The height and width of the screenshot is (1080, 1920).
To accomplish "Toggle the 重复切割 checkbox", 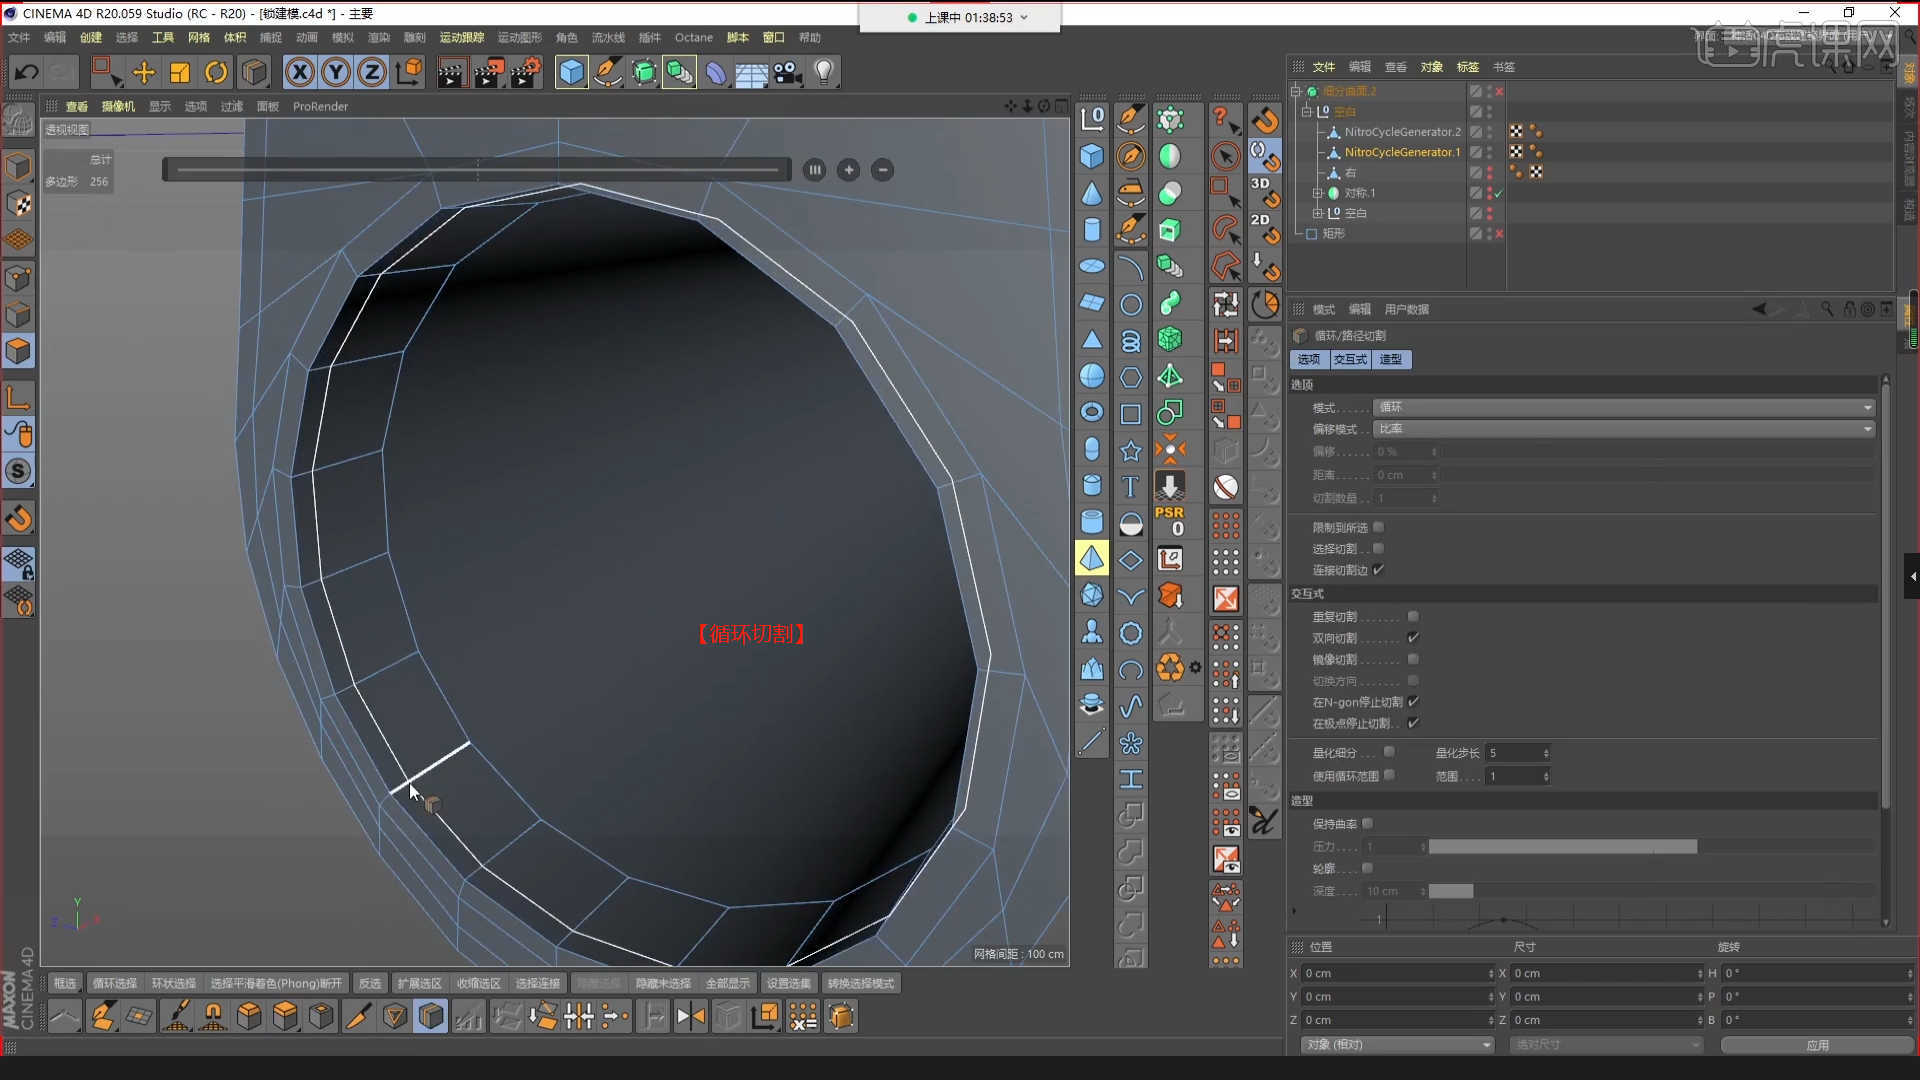I will click(x=1413, y=616).
